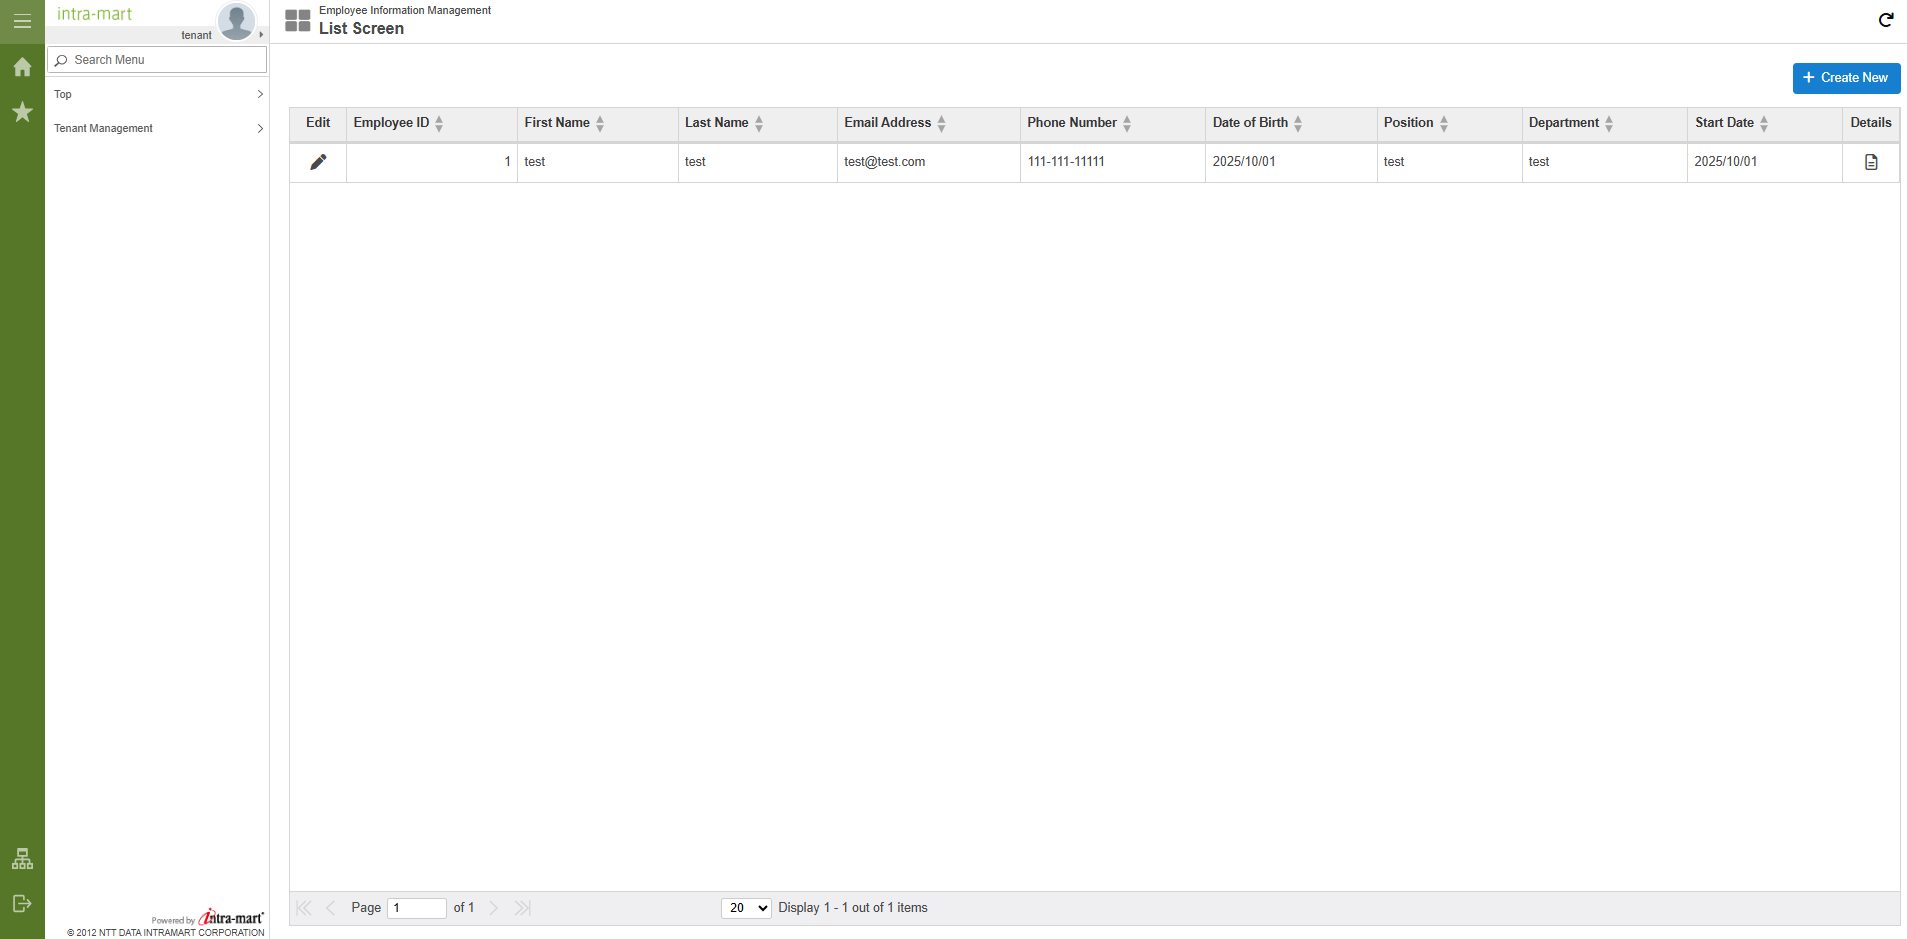Click the tenant user avatar
Image resolution: width=1907 pixels, height=939 pixels.
[x=236, y=21]
